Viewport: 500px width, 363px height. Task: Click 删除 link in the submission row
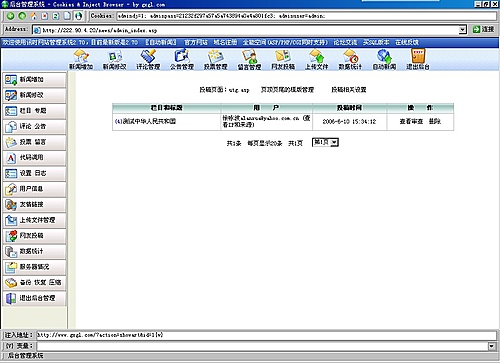[x=435, y=121]
